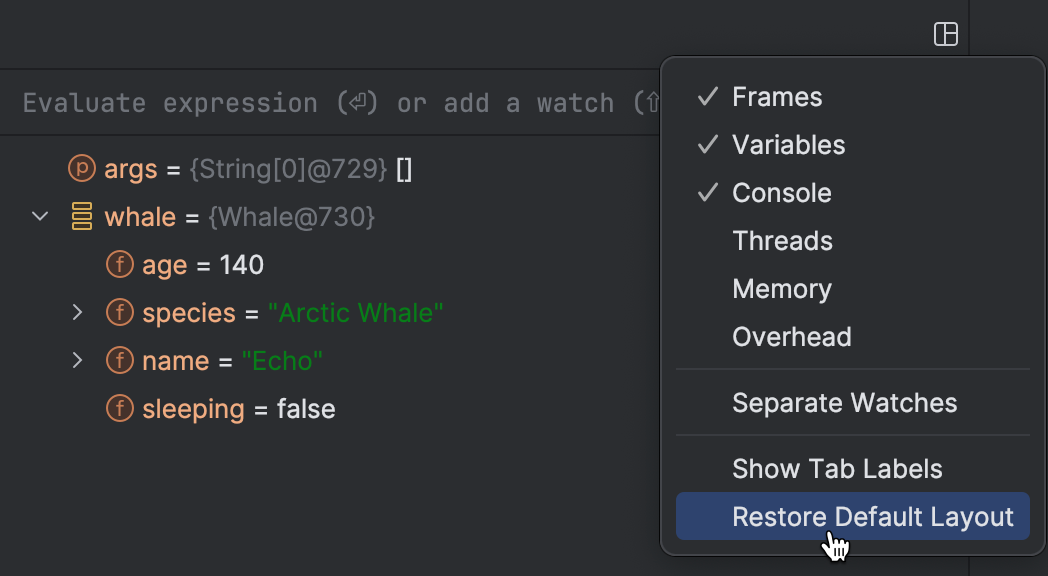
Task: Uncheck the Frames view option
Action: (x=777, y=96)
